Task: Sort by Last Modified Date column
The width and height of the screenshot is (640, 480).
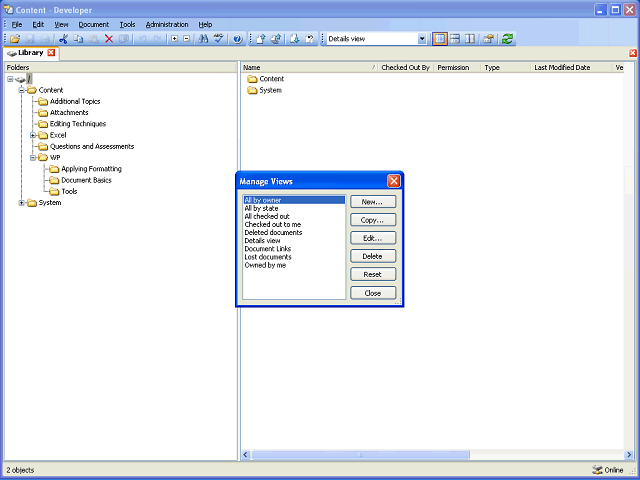Action: [571, 67]
